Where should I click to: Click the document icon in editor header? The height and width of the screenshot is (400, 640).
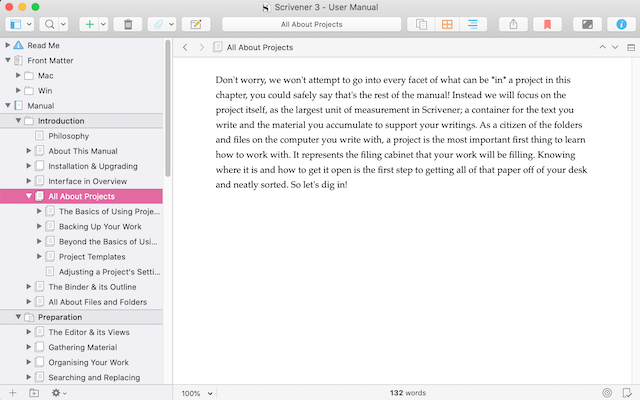point(218,47)
